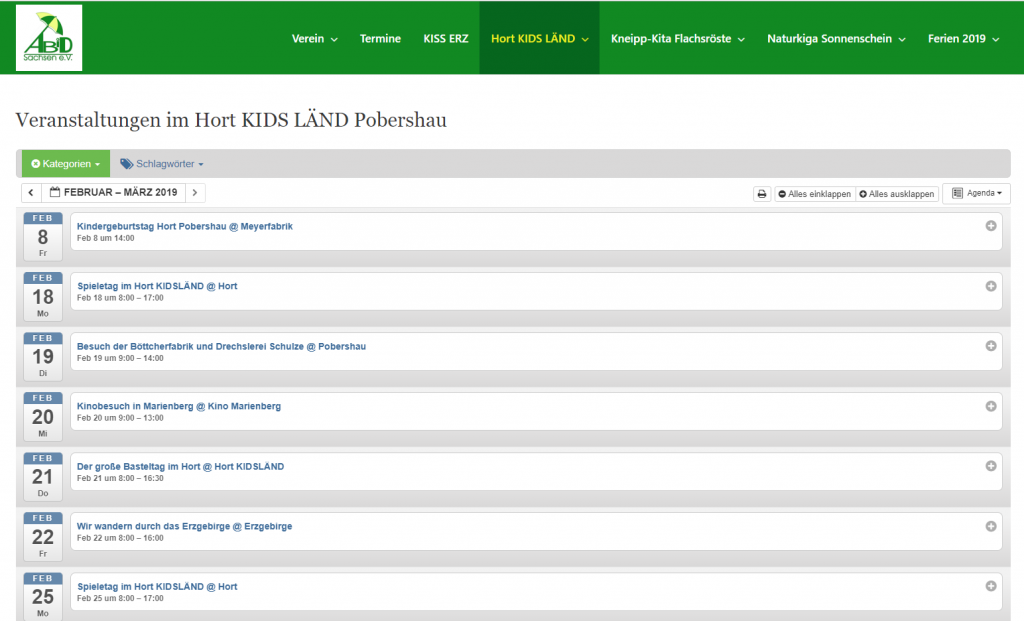This screenshot has height=621, width=1024.
Task: Go to next month with right arrow
Action: [195, 193]
